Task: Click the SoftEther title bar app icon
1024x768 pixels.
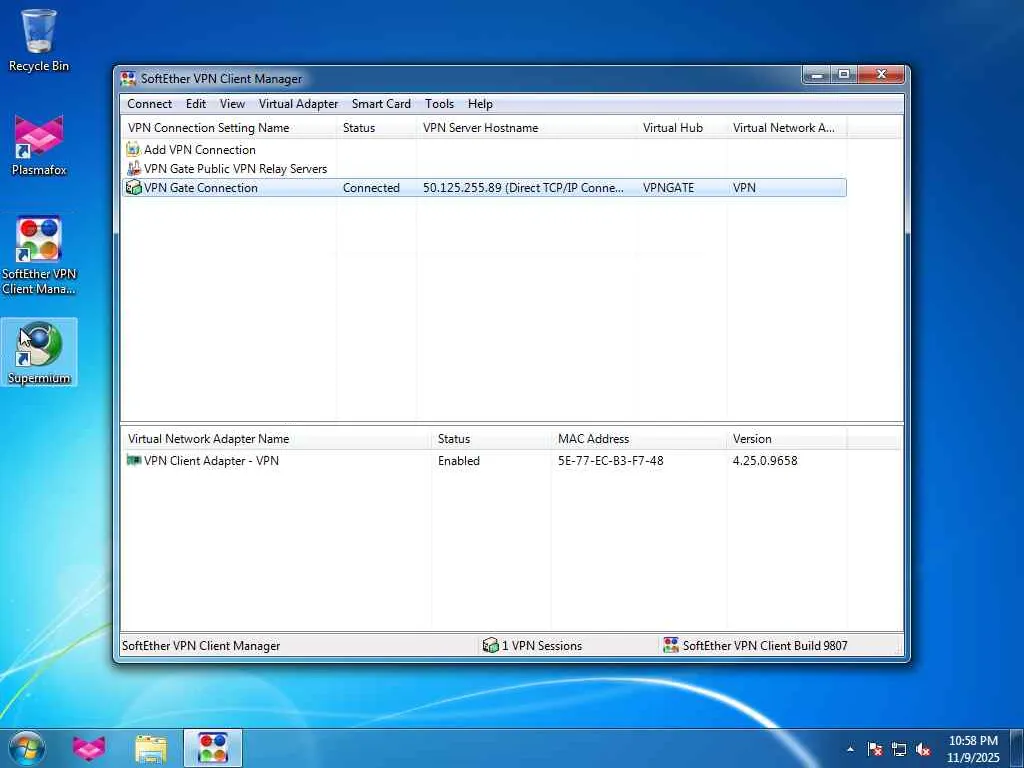Action: (x=128, y=78)
